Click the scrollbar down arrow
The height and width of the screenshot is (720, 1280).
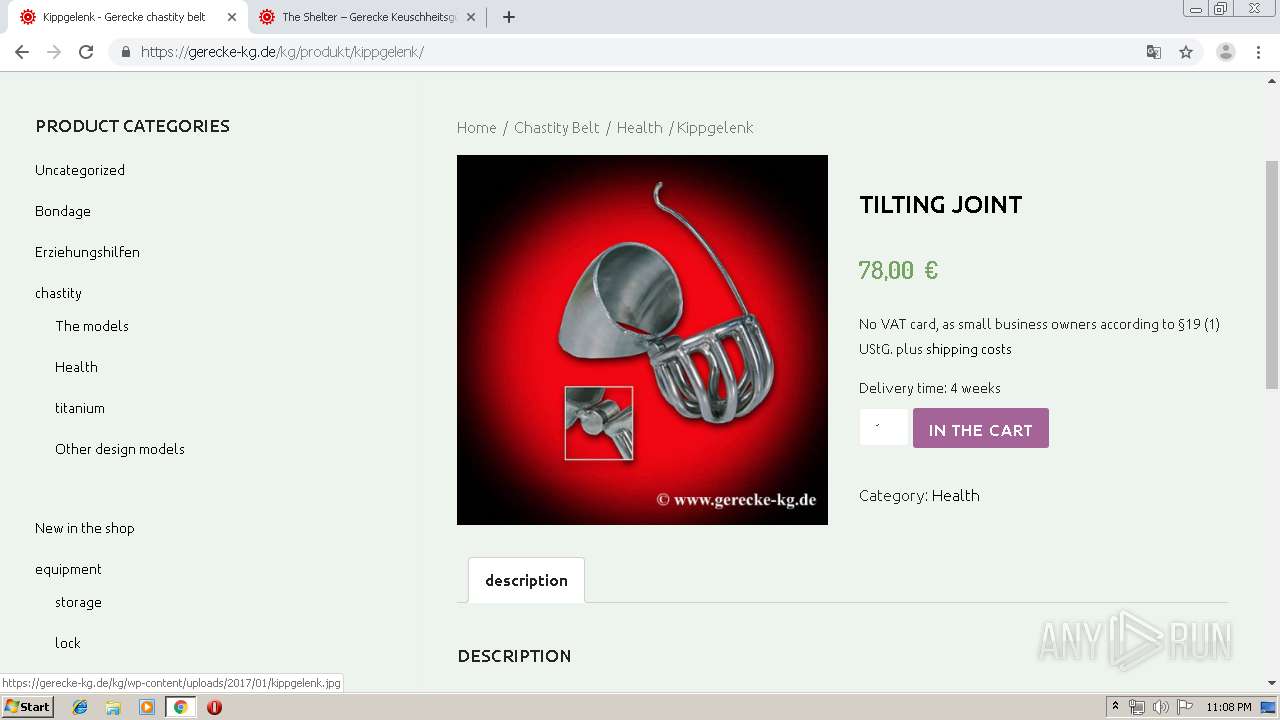click(1272, 683)
